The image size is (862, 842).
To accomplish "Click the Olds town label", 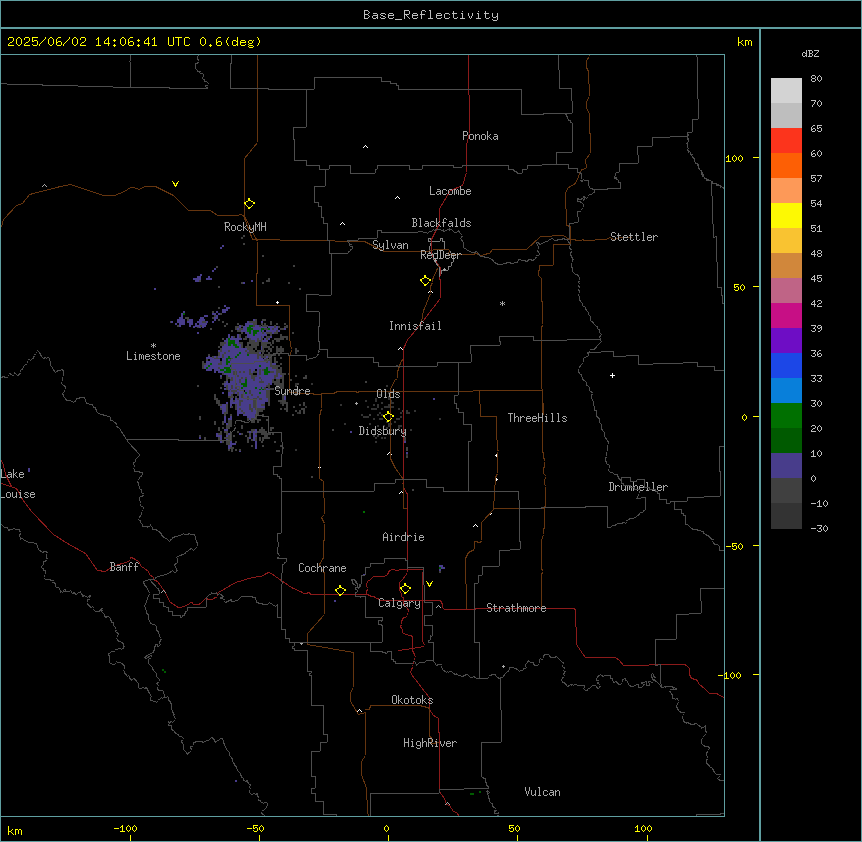I will [x=388, y=394].
